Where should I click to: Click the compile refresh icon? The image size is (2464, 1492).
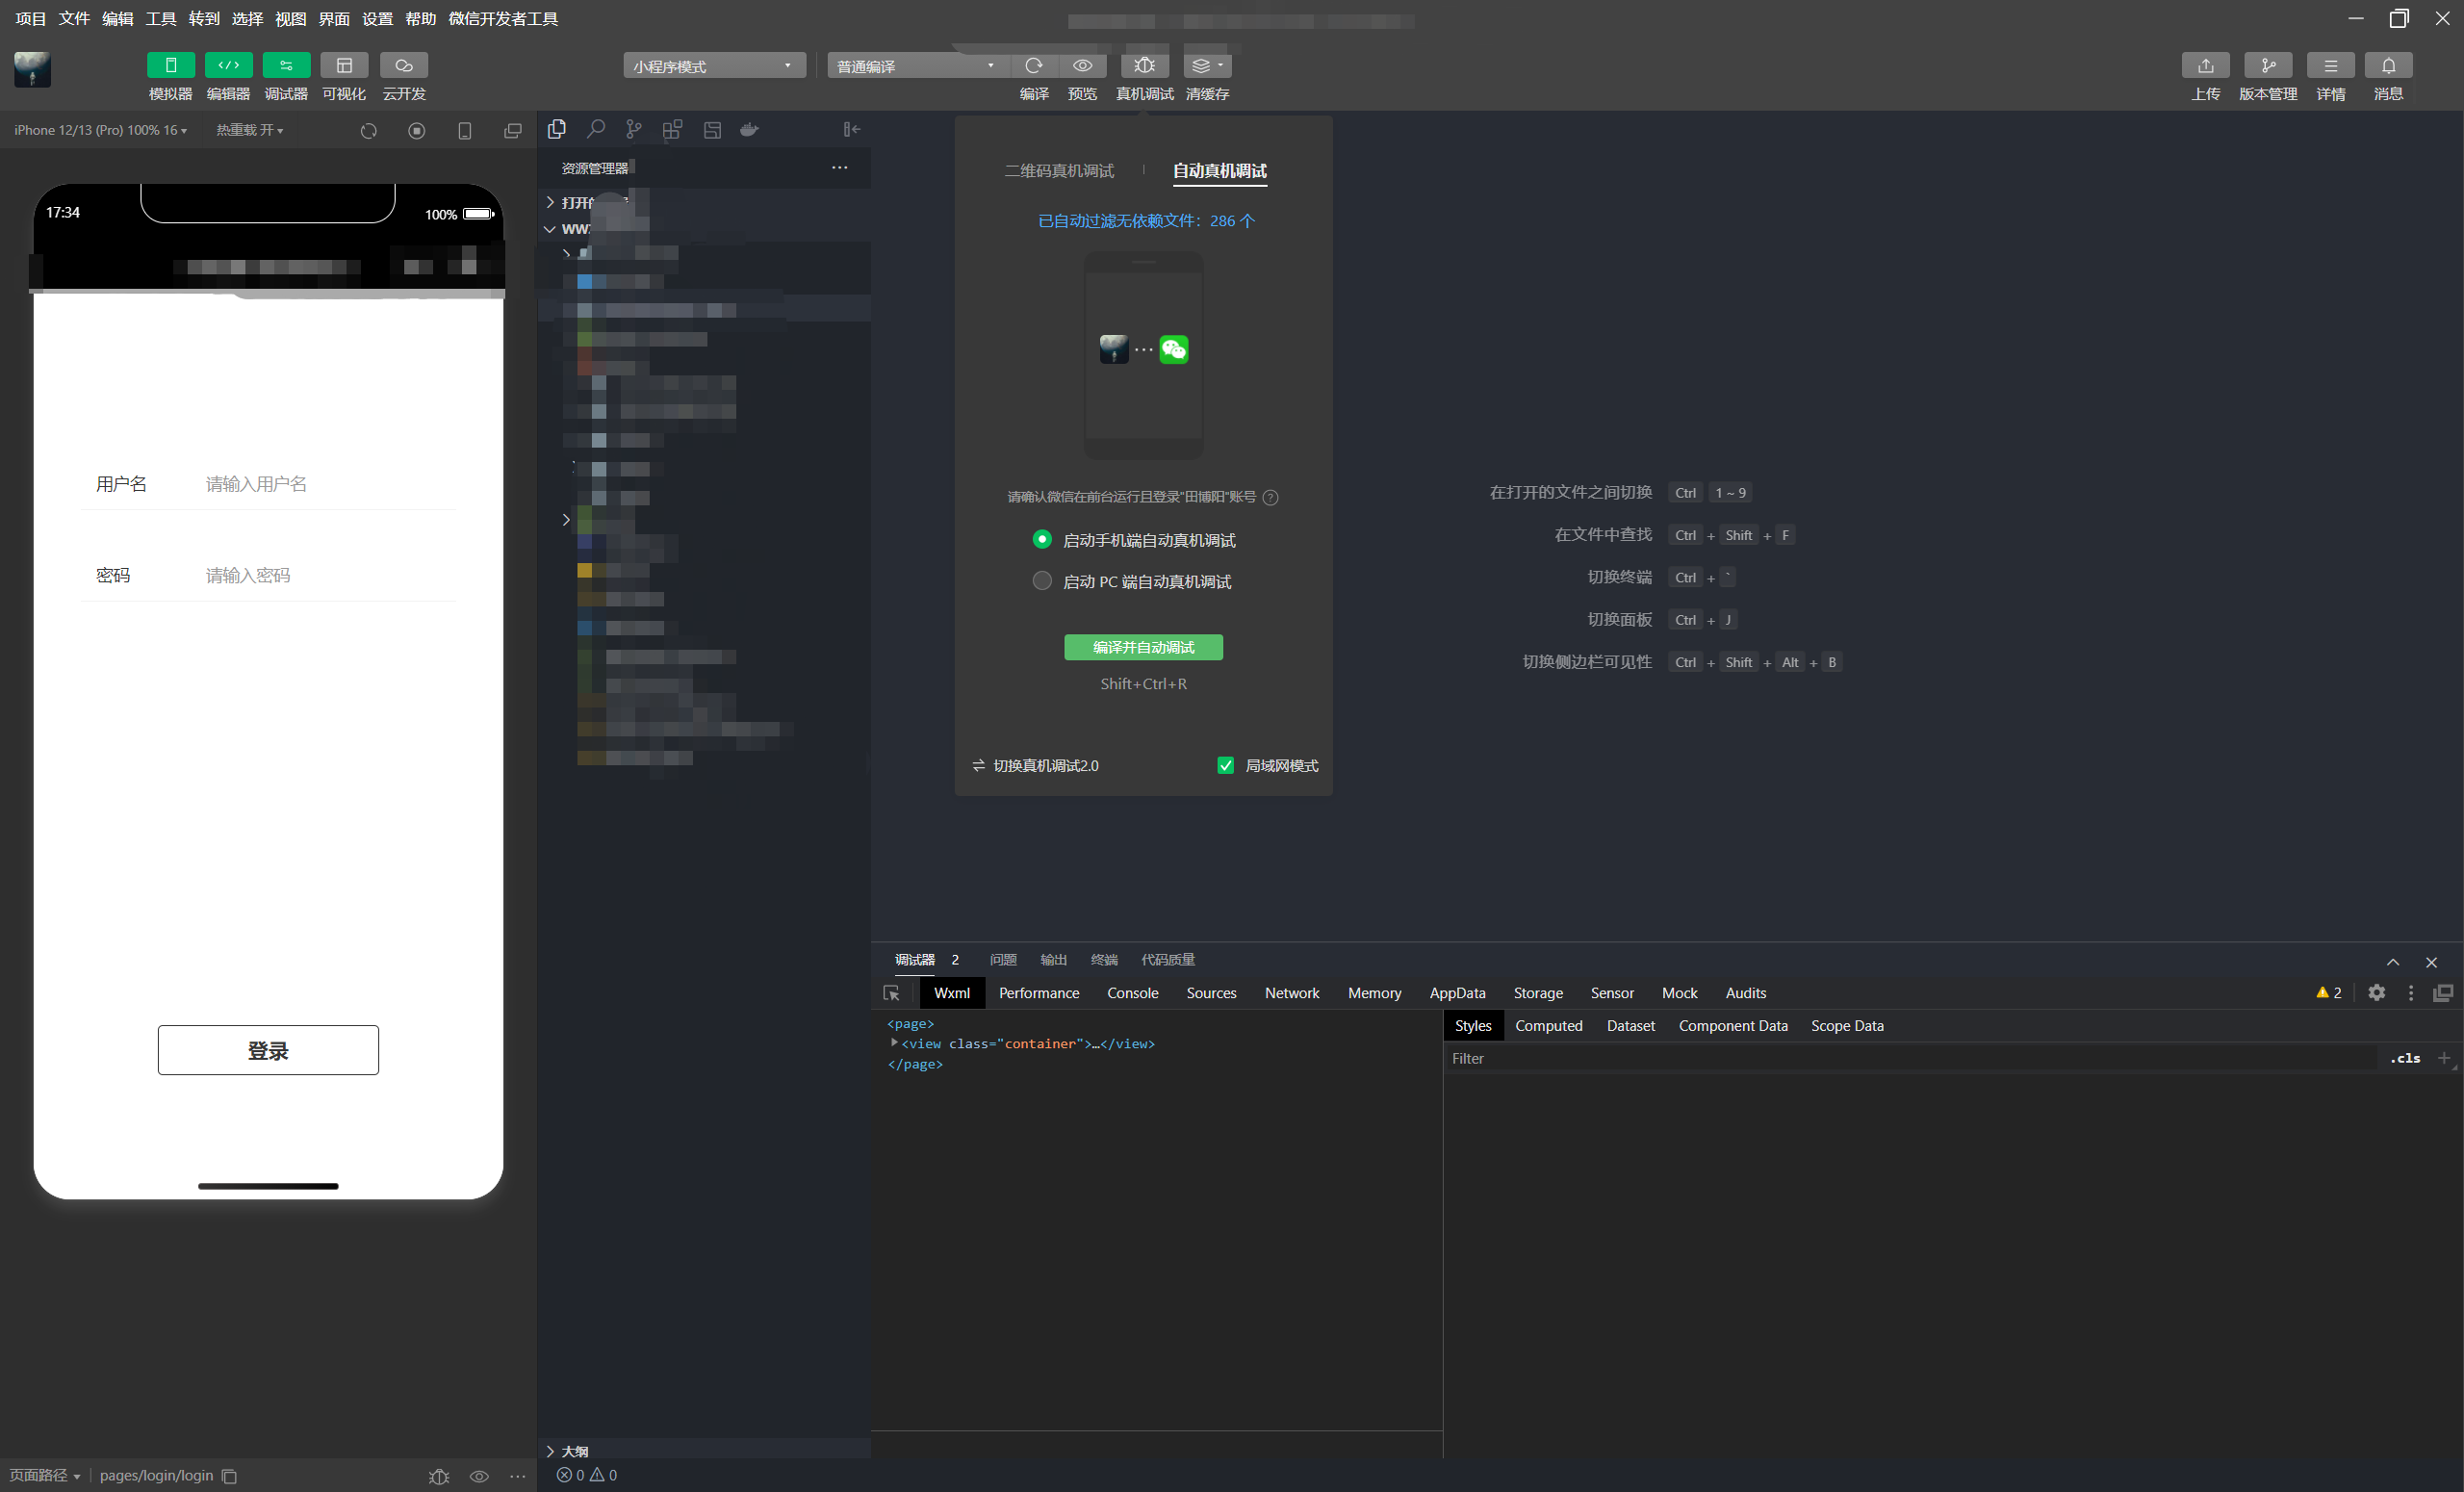[x=1034, y=66]
